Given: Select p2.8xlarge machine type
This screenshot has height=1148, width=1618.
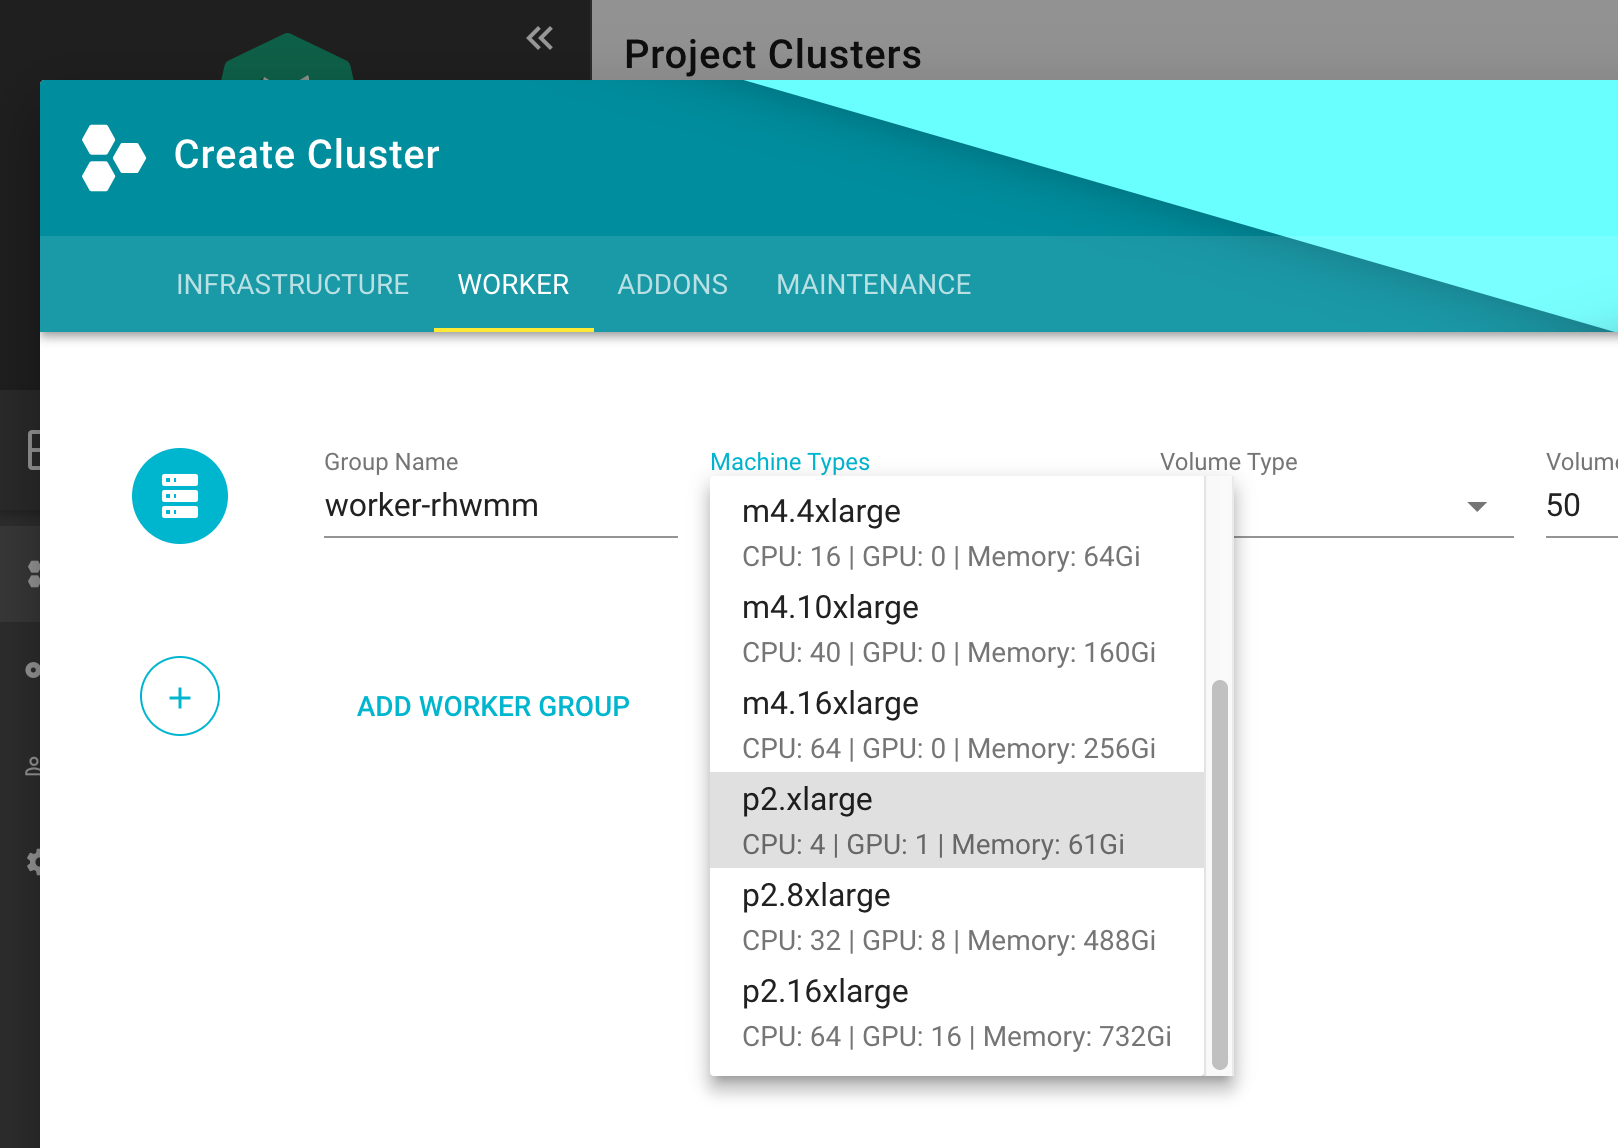Looking at the screenshot, I should [x=957, y=916].
